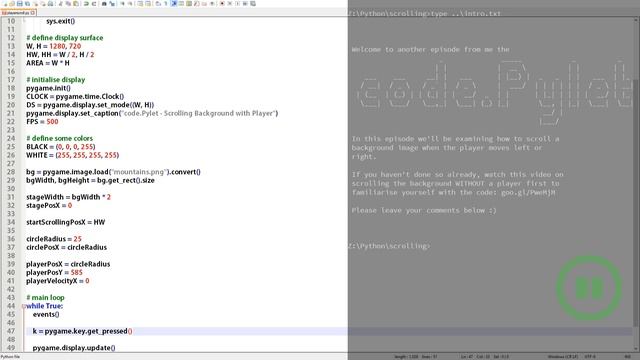Click run macro multiple times icon
Viewport: 640px width, 360px height.
245,4
